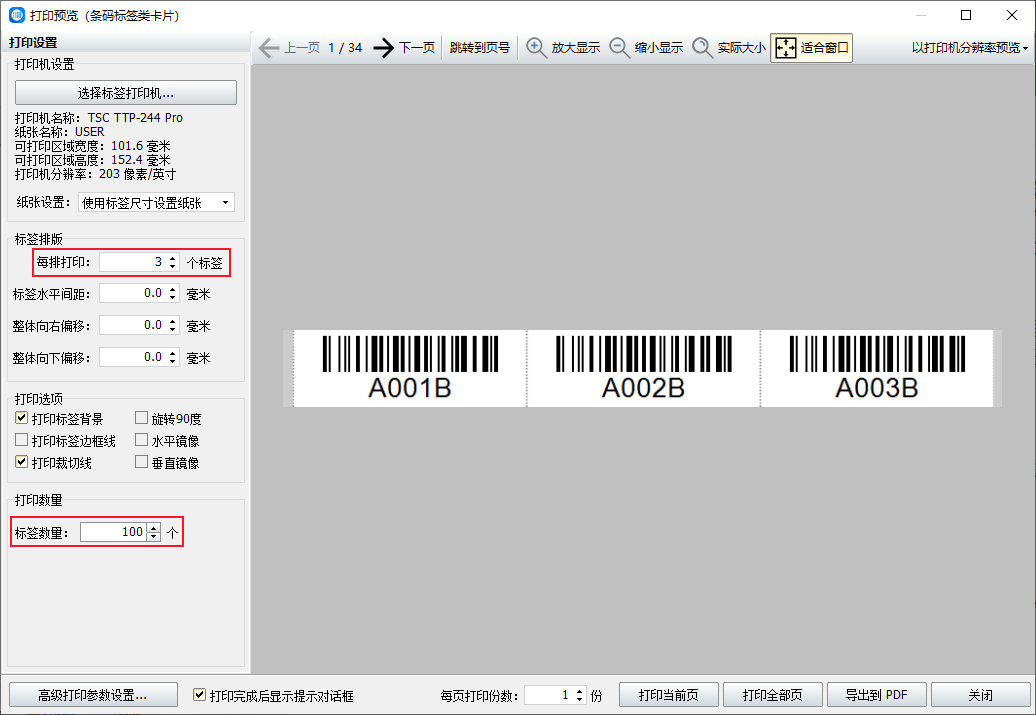Click the A003B barcode label preview
1036x715 pixels.
point(877,368)
